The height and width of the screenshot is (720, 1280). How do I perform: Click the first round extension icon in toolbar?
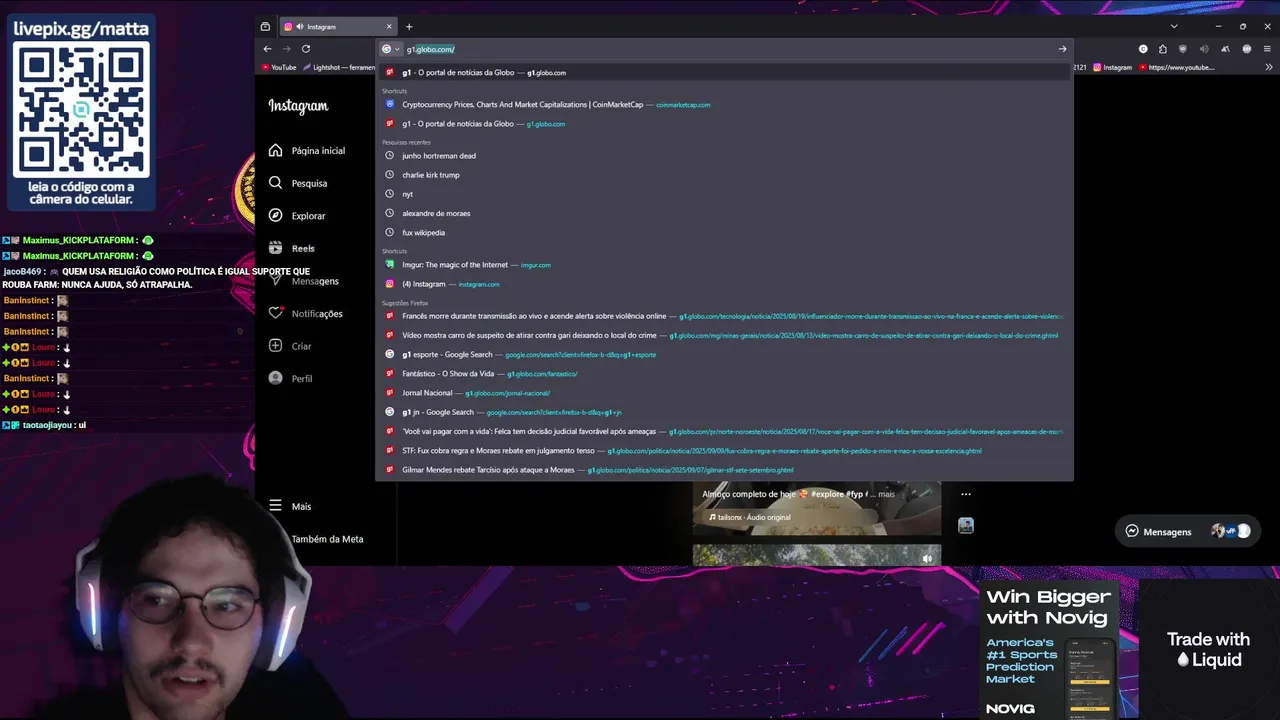coord(1143,49)
